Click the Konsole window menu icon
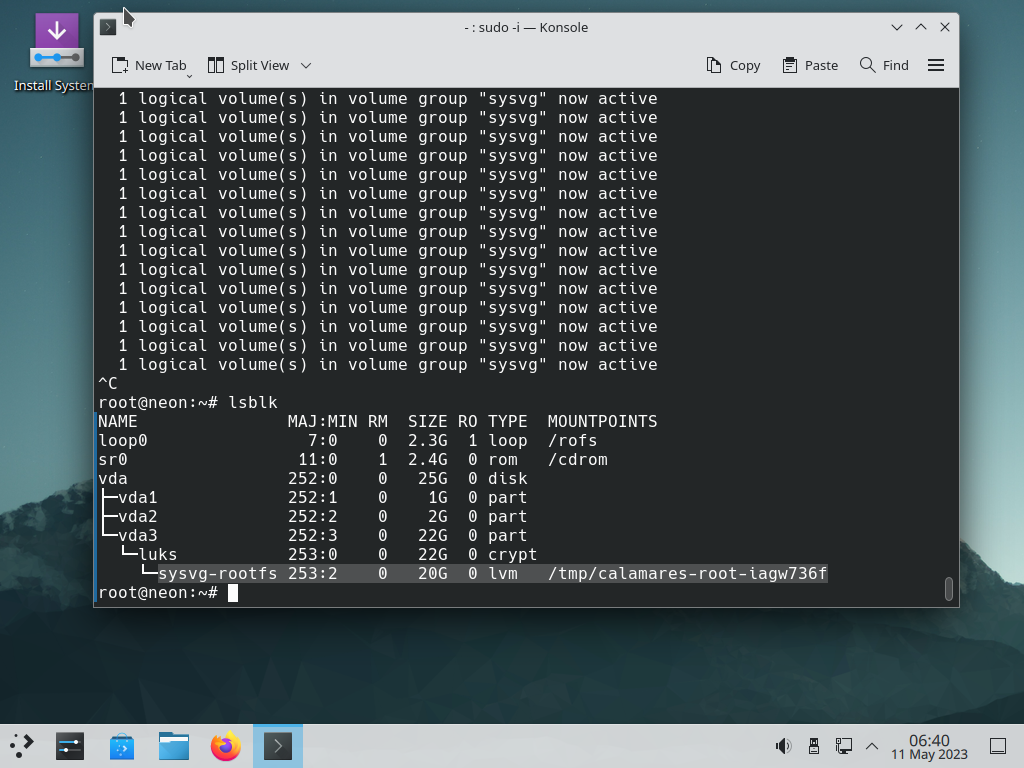The width and height of the screenshot is (1024, 768). 108,27
